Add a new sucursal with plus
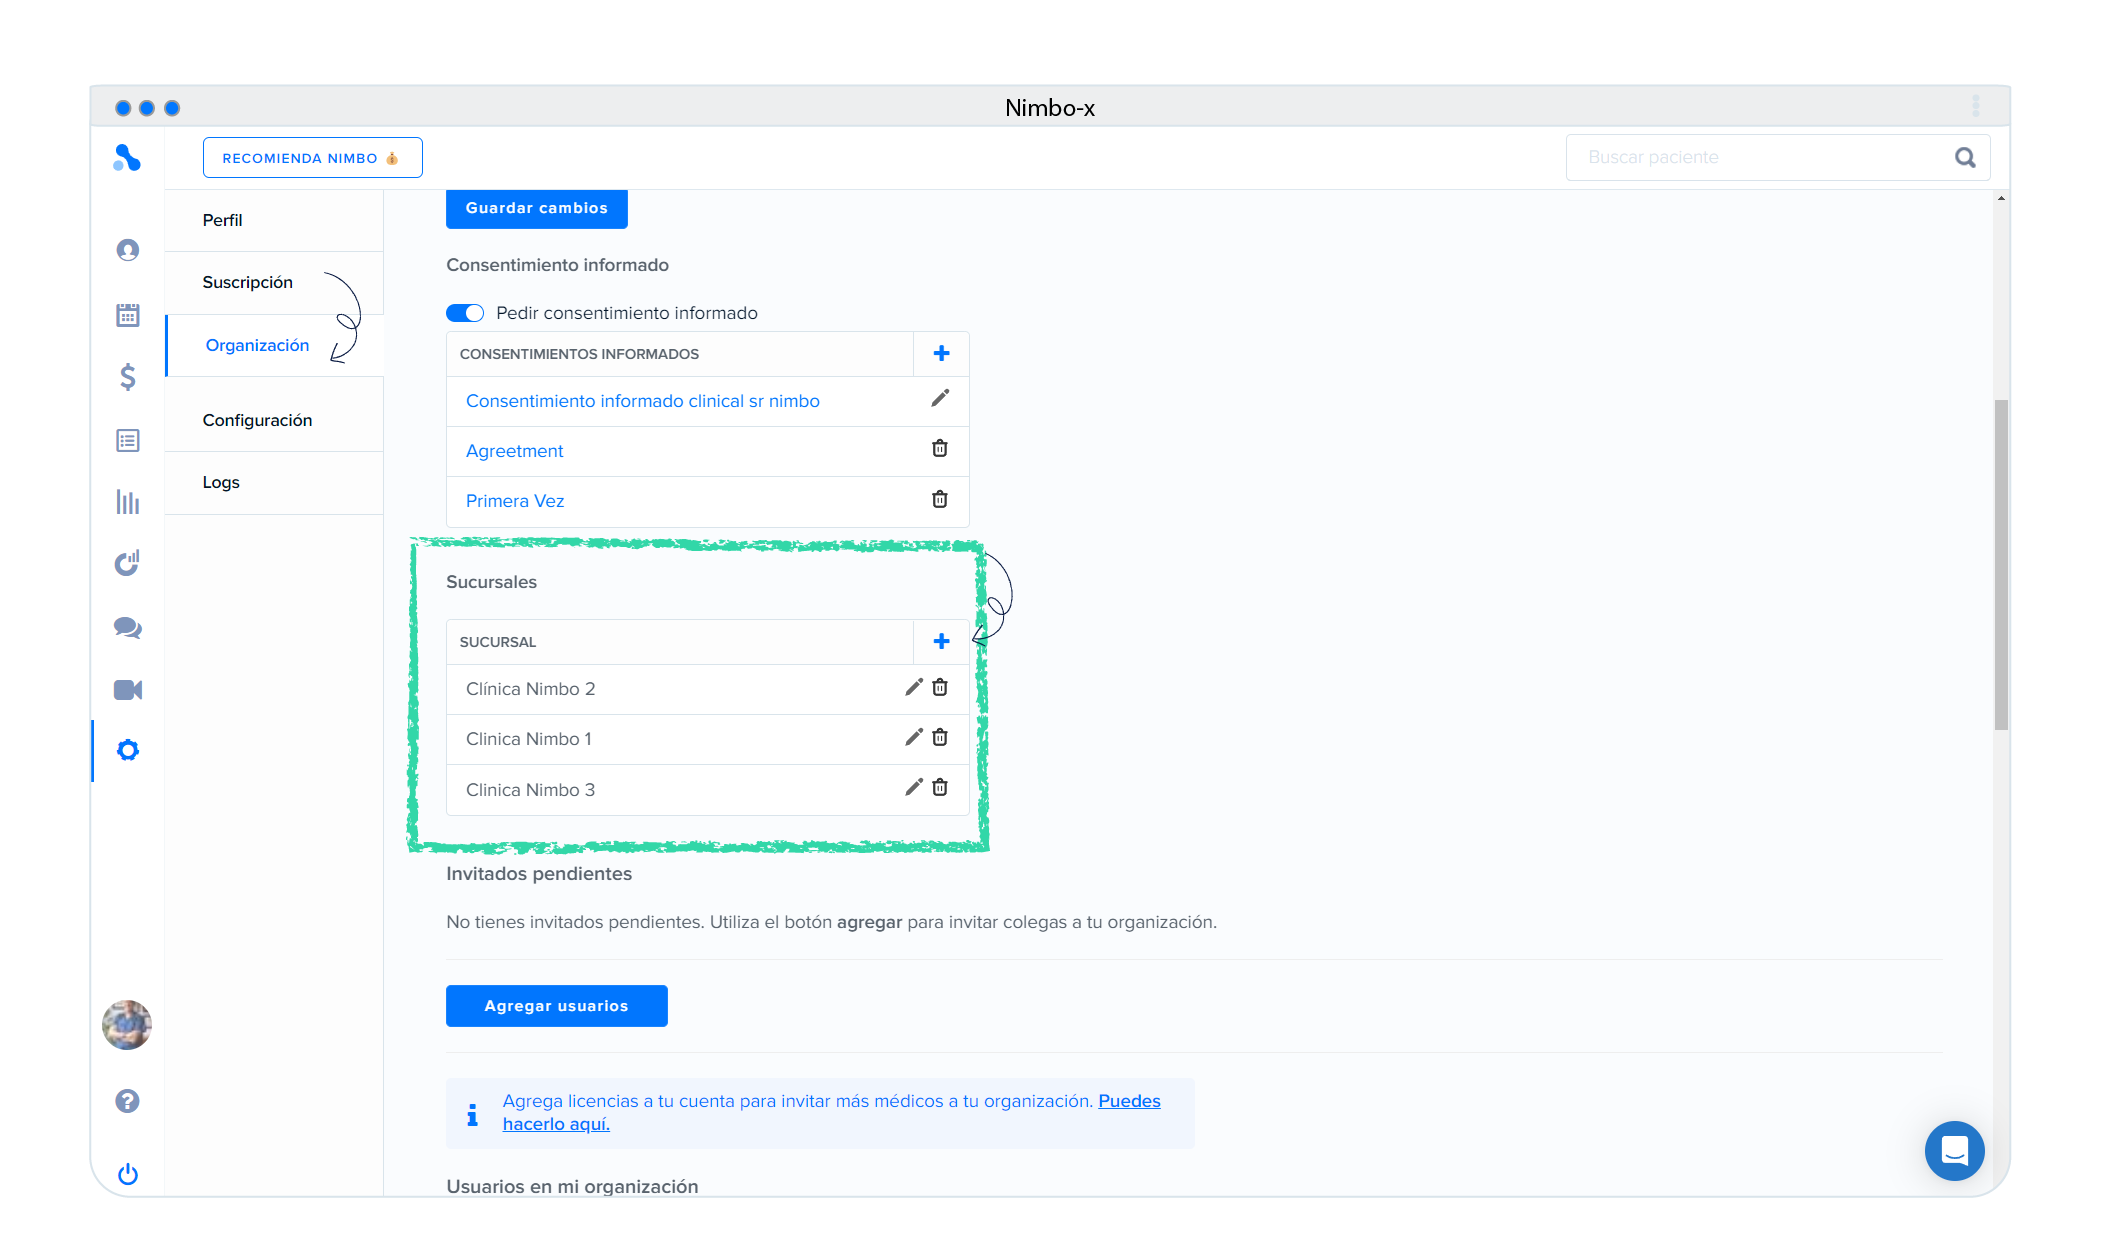Image resolution: width=2101 pixels, height=1251 pixels. pyautogui.click(x=941, y=641)
